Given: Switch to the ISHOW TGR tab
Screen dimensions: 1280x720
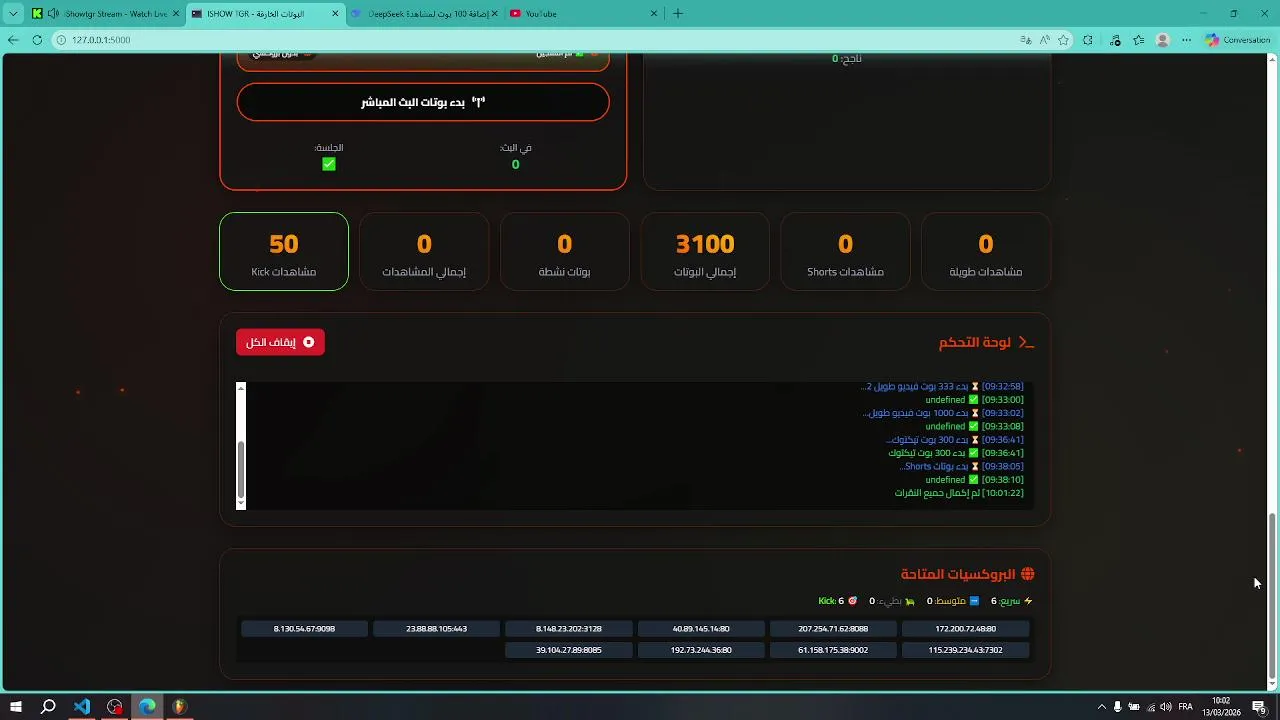Looking at the screenshot, I should pos(265,14).
